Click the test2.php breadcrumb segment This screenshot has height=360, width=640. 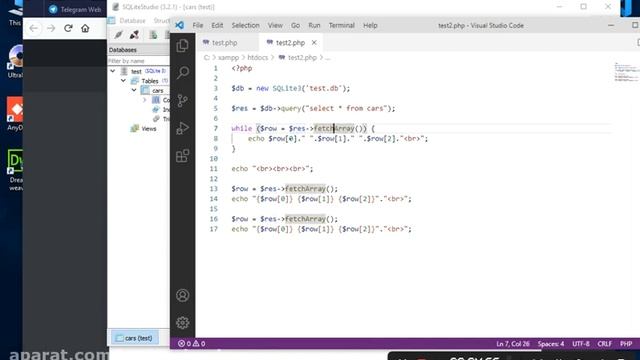coord(302,58)
